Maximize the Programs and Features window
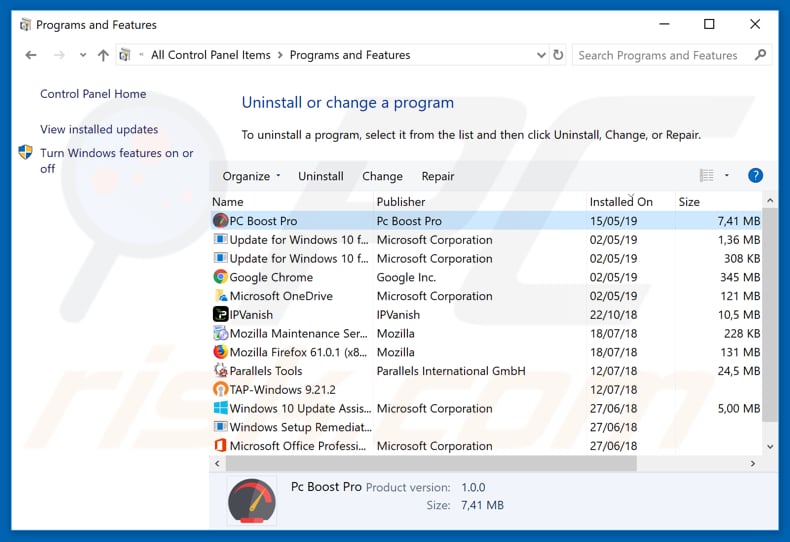The image size is (790, 542). (709, 24)
